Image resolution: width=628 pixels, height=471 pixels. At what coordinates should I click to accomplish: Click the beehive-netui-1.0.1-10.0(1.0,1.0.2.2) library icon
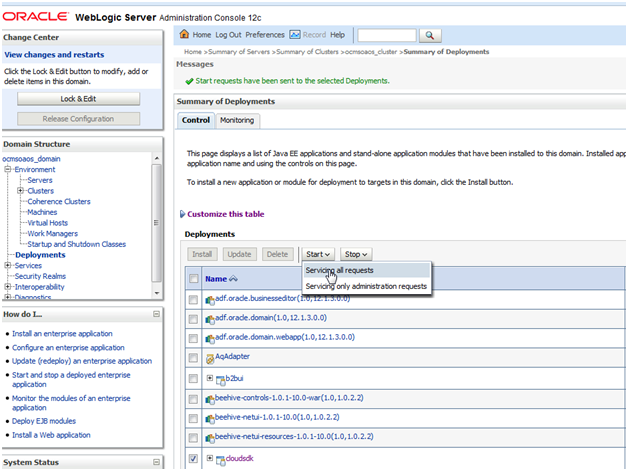click(210, 419)
